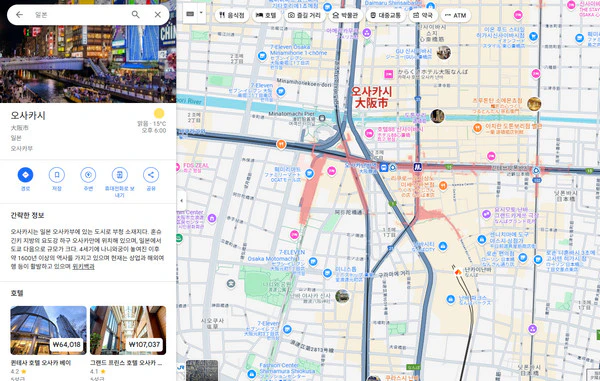The height and width of the screenshot is (381, 600).
Task: Select the 이온 푸드 스타일 신사이바시점 pin
Action: (x=533, y=37)
